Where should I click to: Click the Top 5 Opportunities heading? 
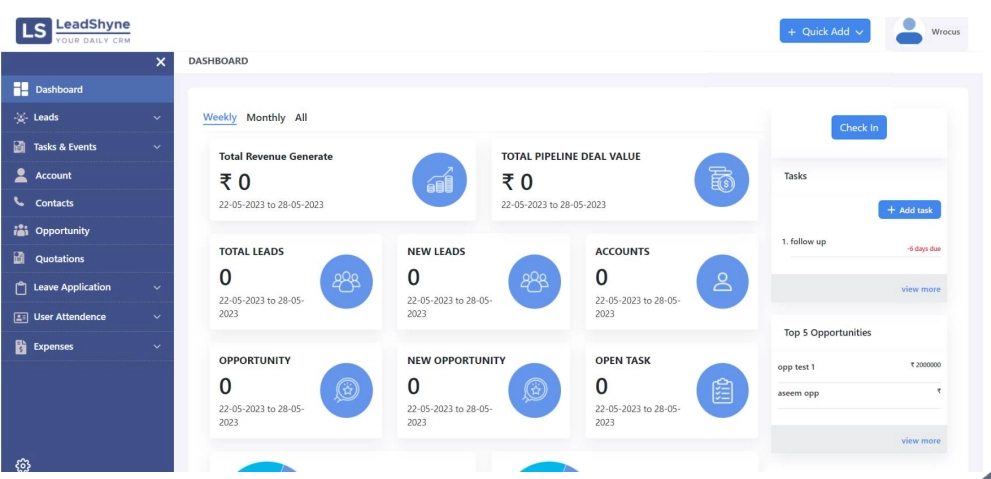click(x=827, y=332)
